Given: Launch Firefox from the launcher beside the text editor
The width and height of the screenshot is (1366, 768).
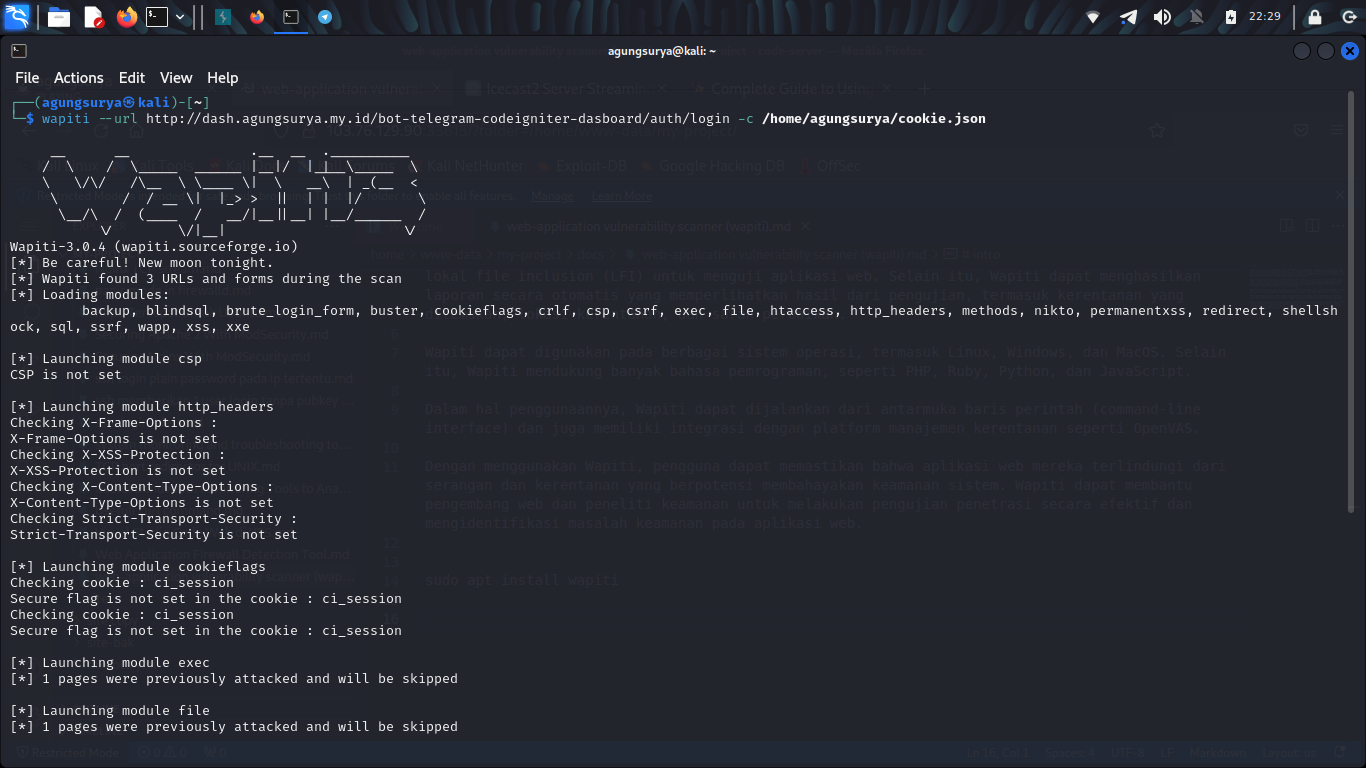Looking at the screenshot, I should coord(126,17).
